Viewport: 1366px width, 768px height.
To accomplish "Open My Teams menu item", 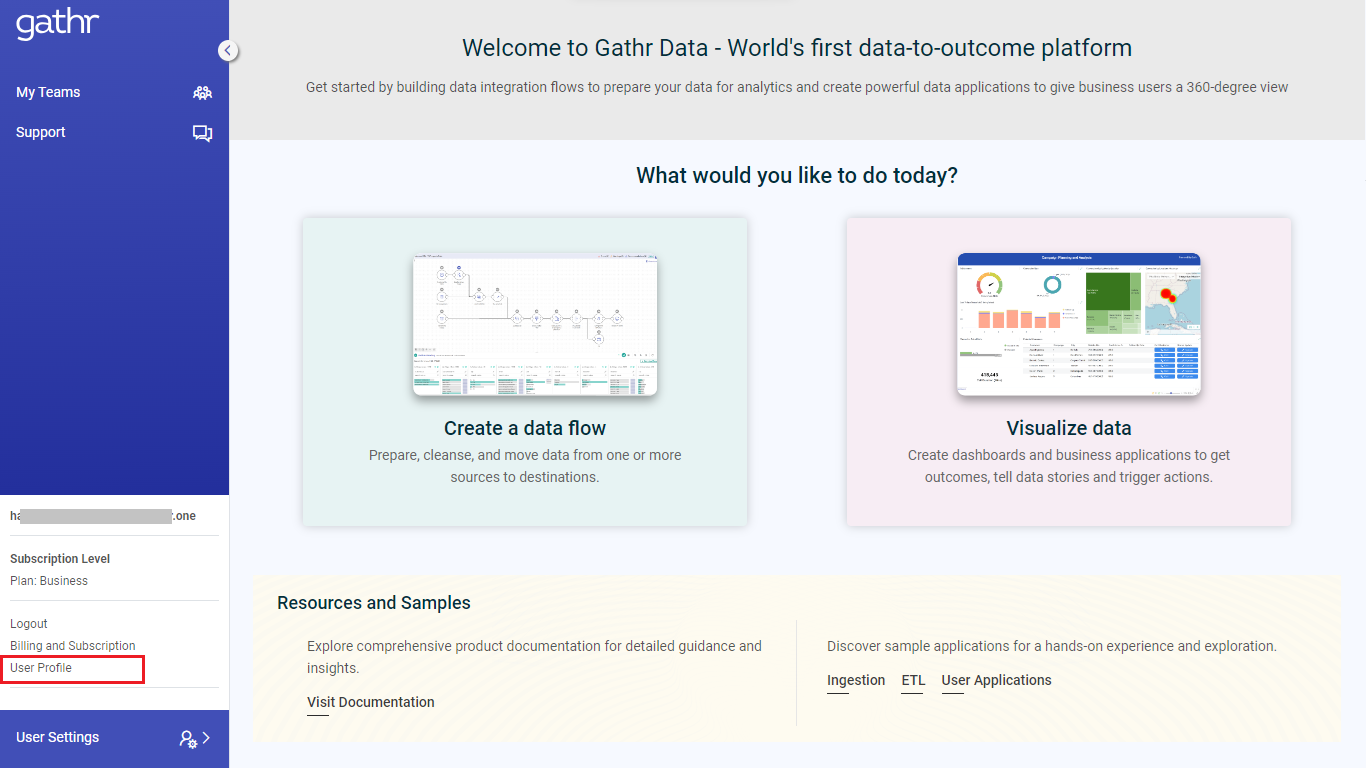I will tap(48, 92).
